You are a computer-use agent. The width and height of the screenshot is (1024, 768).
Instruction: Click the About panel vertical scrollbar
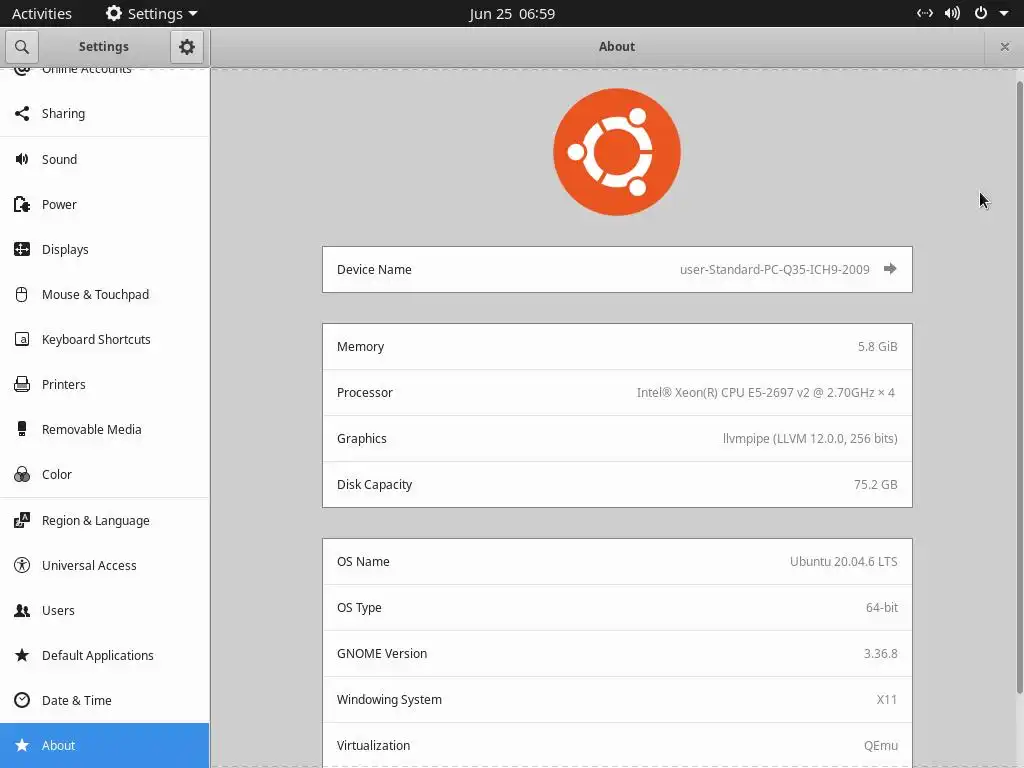point(1019,387)
